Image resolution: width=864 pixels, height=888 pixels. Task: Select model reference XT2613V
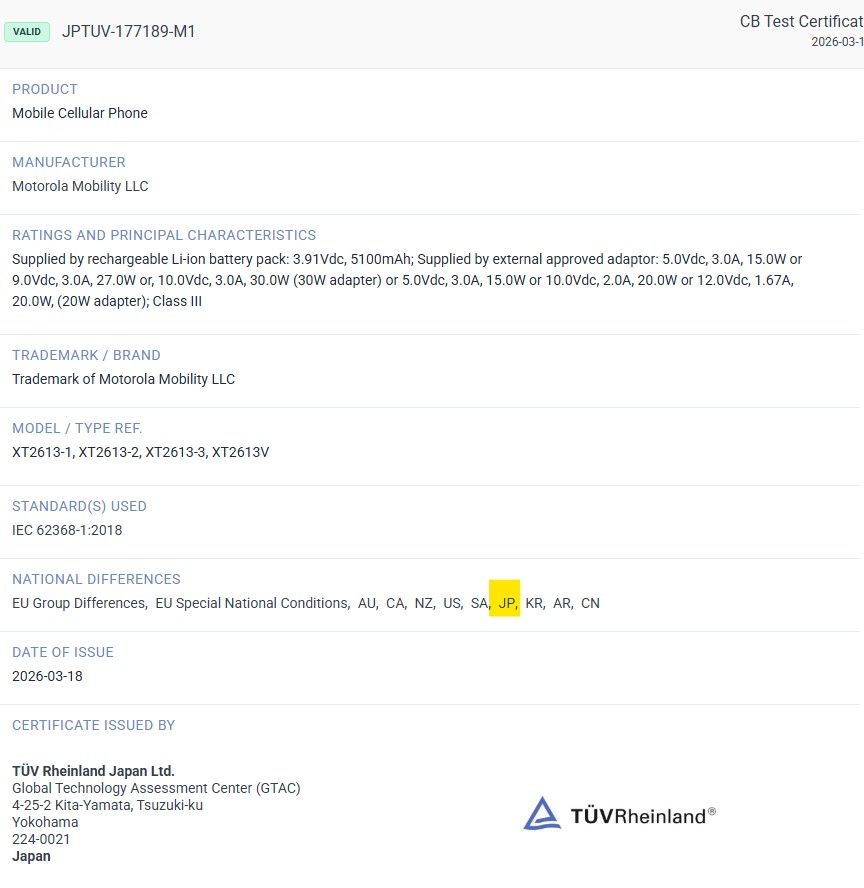click(x=240, y=452)
